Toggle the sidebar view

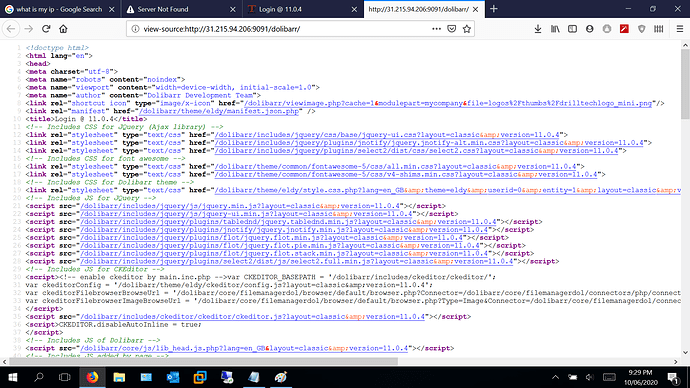573,29
